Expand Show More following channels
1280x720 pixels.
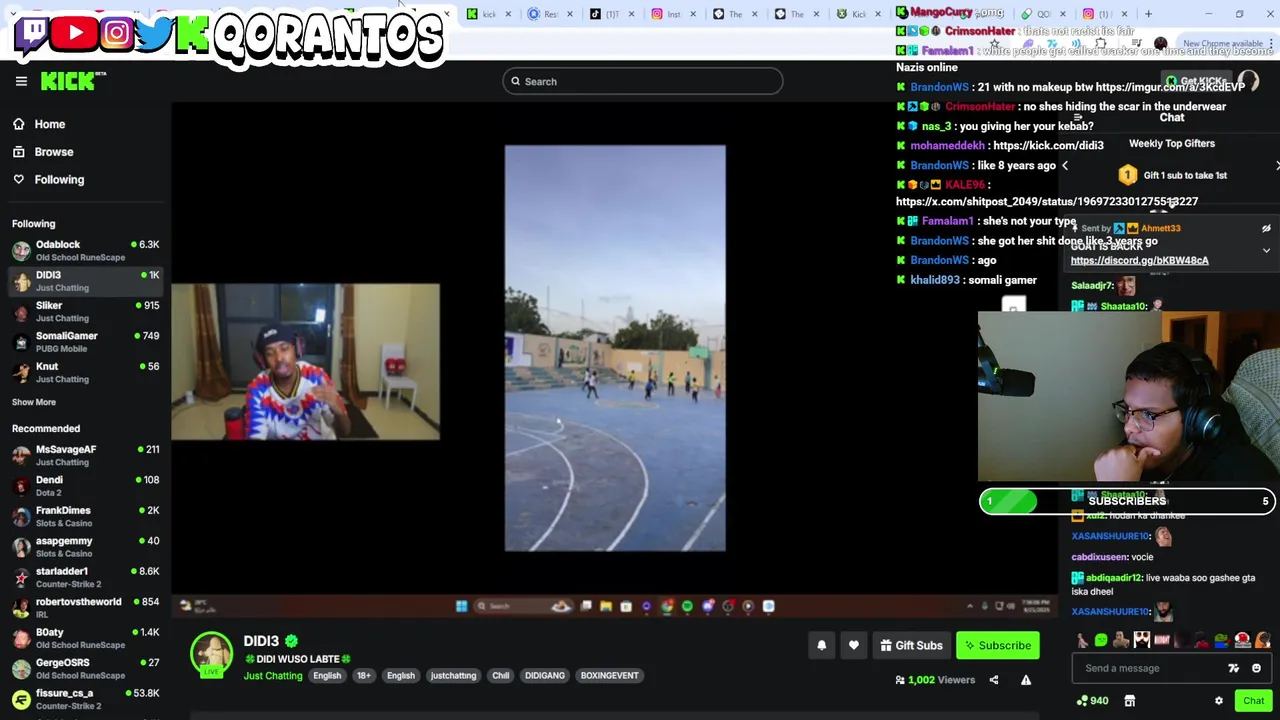coord(34,402)
